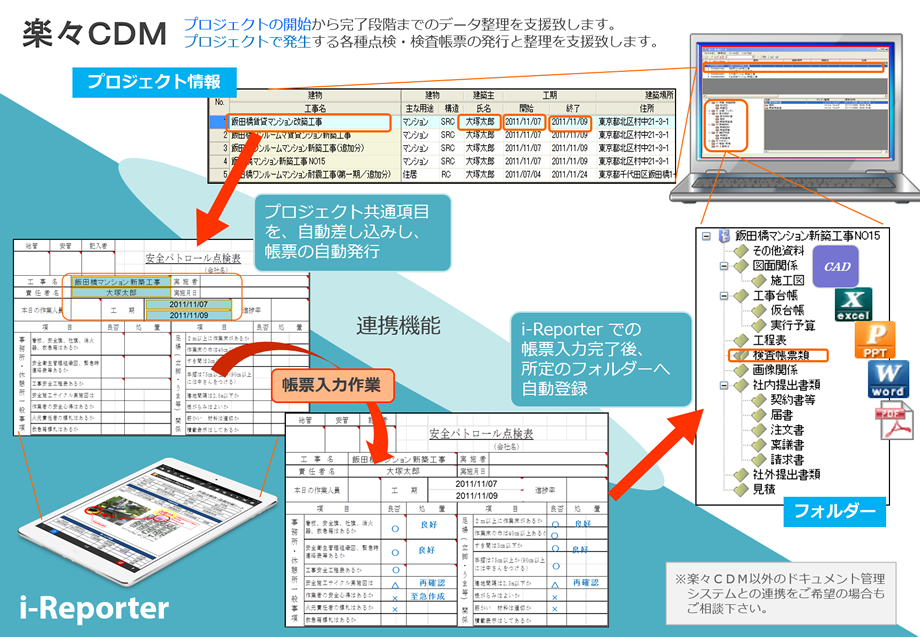Click the folder icon of 施工図

point(759,281)
